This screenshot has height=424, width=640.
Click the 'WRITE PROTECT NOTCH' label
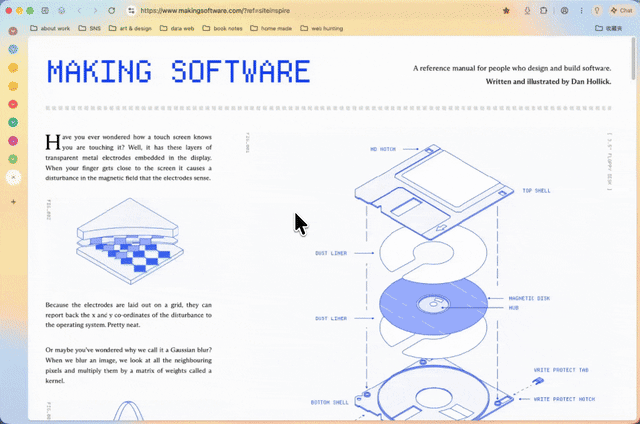point(564,399)
